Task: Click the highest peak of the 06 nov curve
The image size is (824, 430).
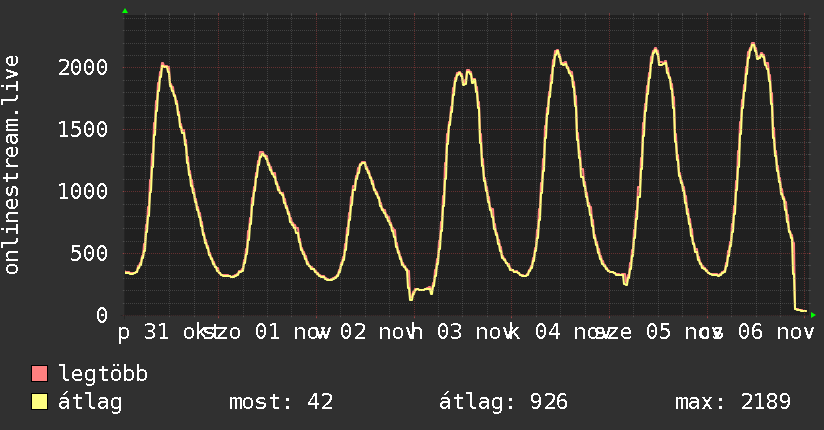Action: tap(753, 44)
